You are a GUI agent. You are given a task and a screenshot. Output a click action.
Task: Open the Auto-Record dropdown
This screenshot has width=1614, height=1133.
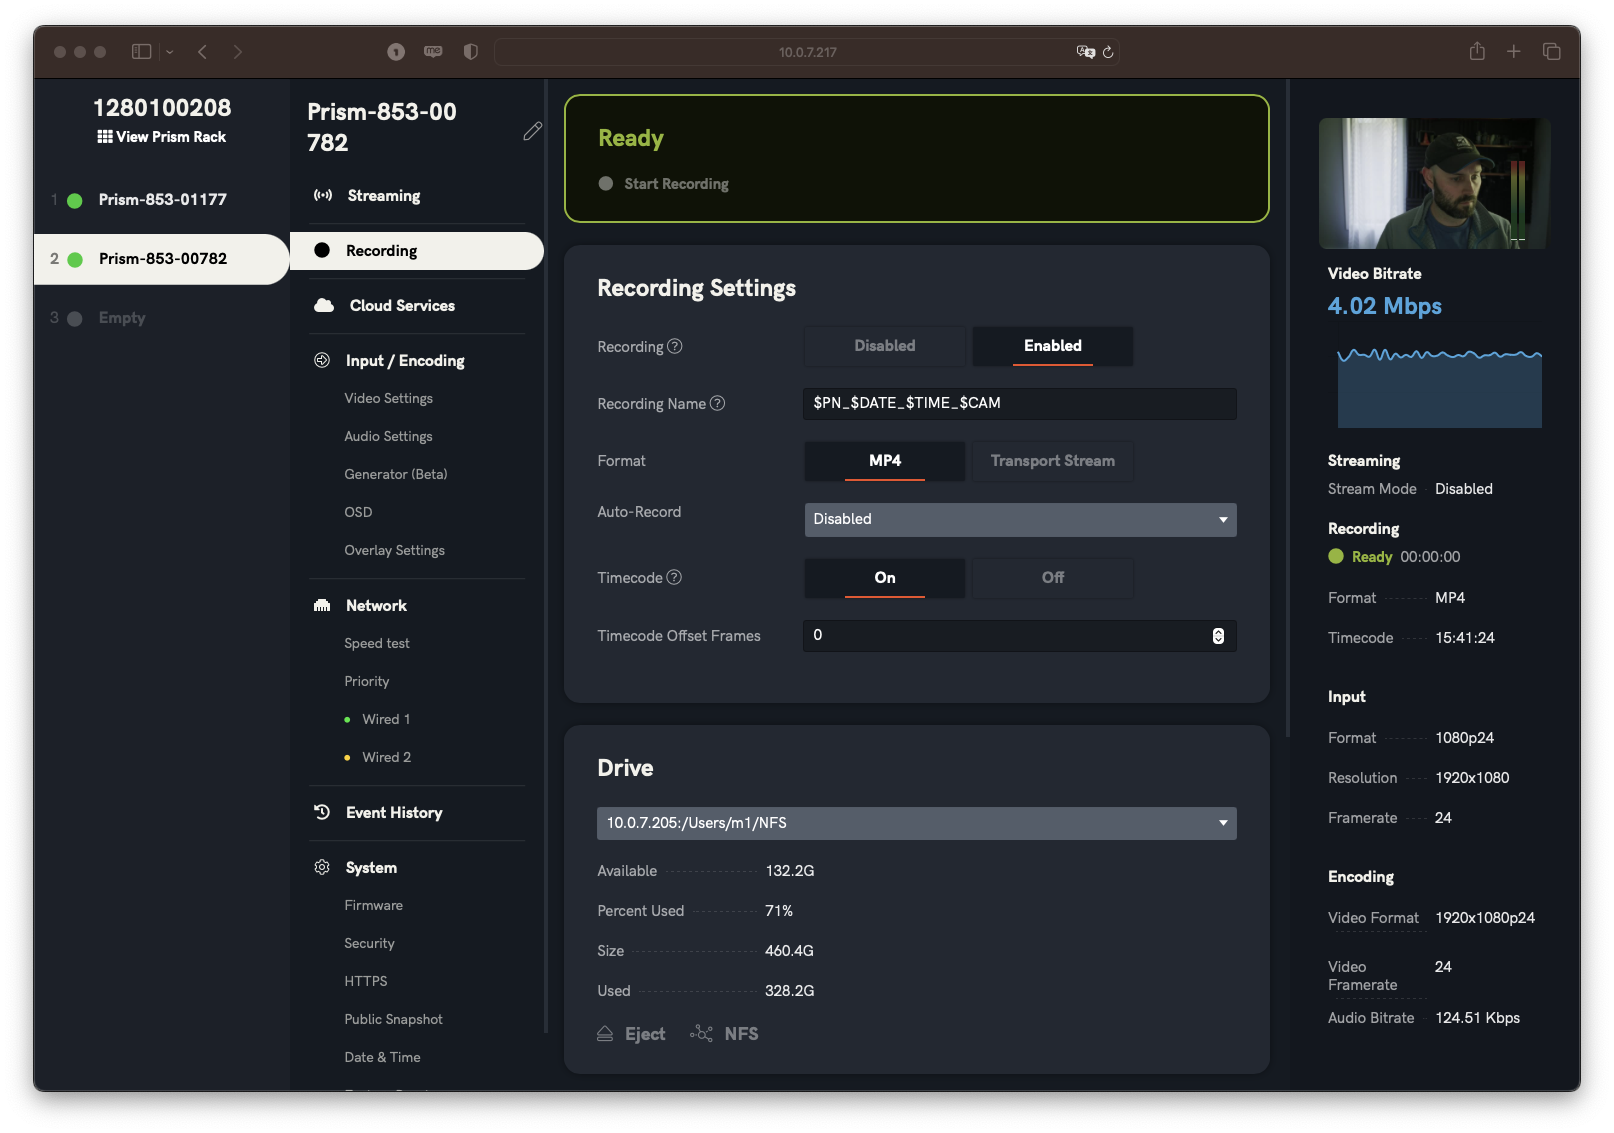[x=1020, y=519]
